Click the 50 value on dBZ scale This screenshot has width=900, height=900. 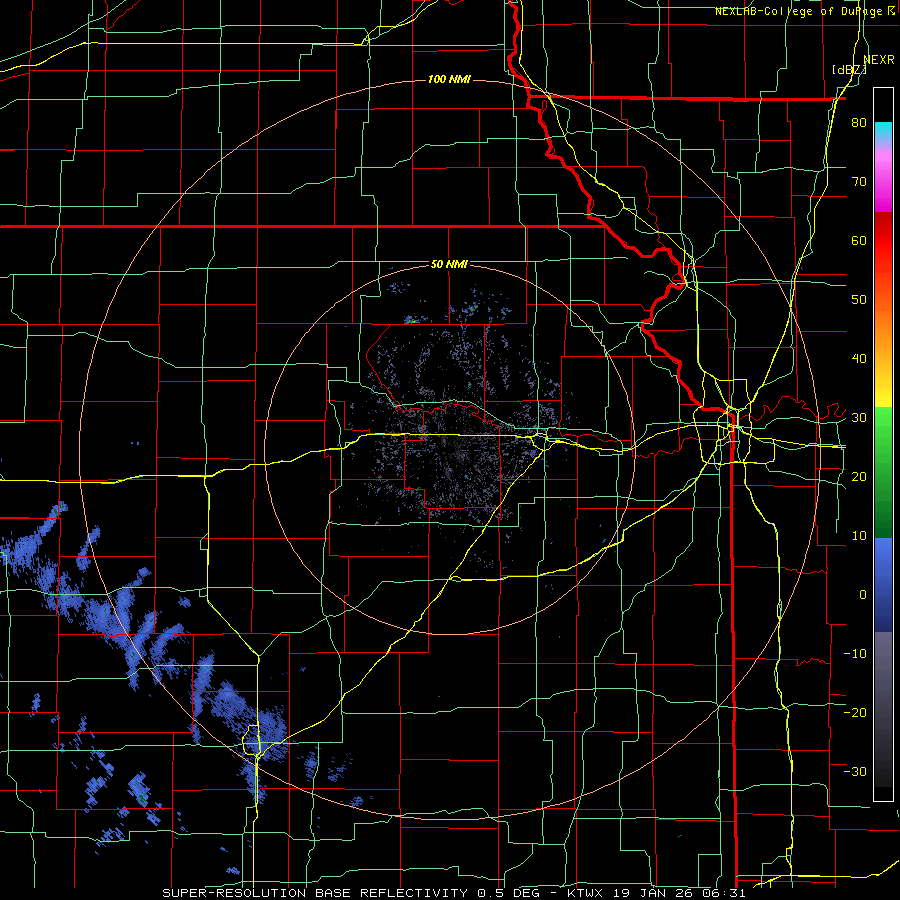pos(859,300)
